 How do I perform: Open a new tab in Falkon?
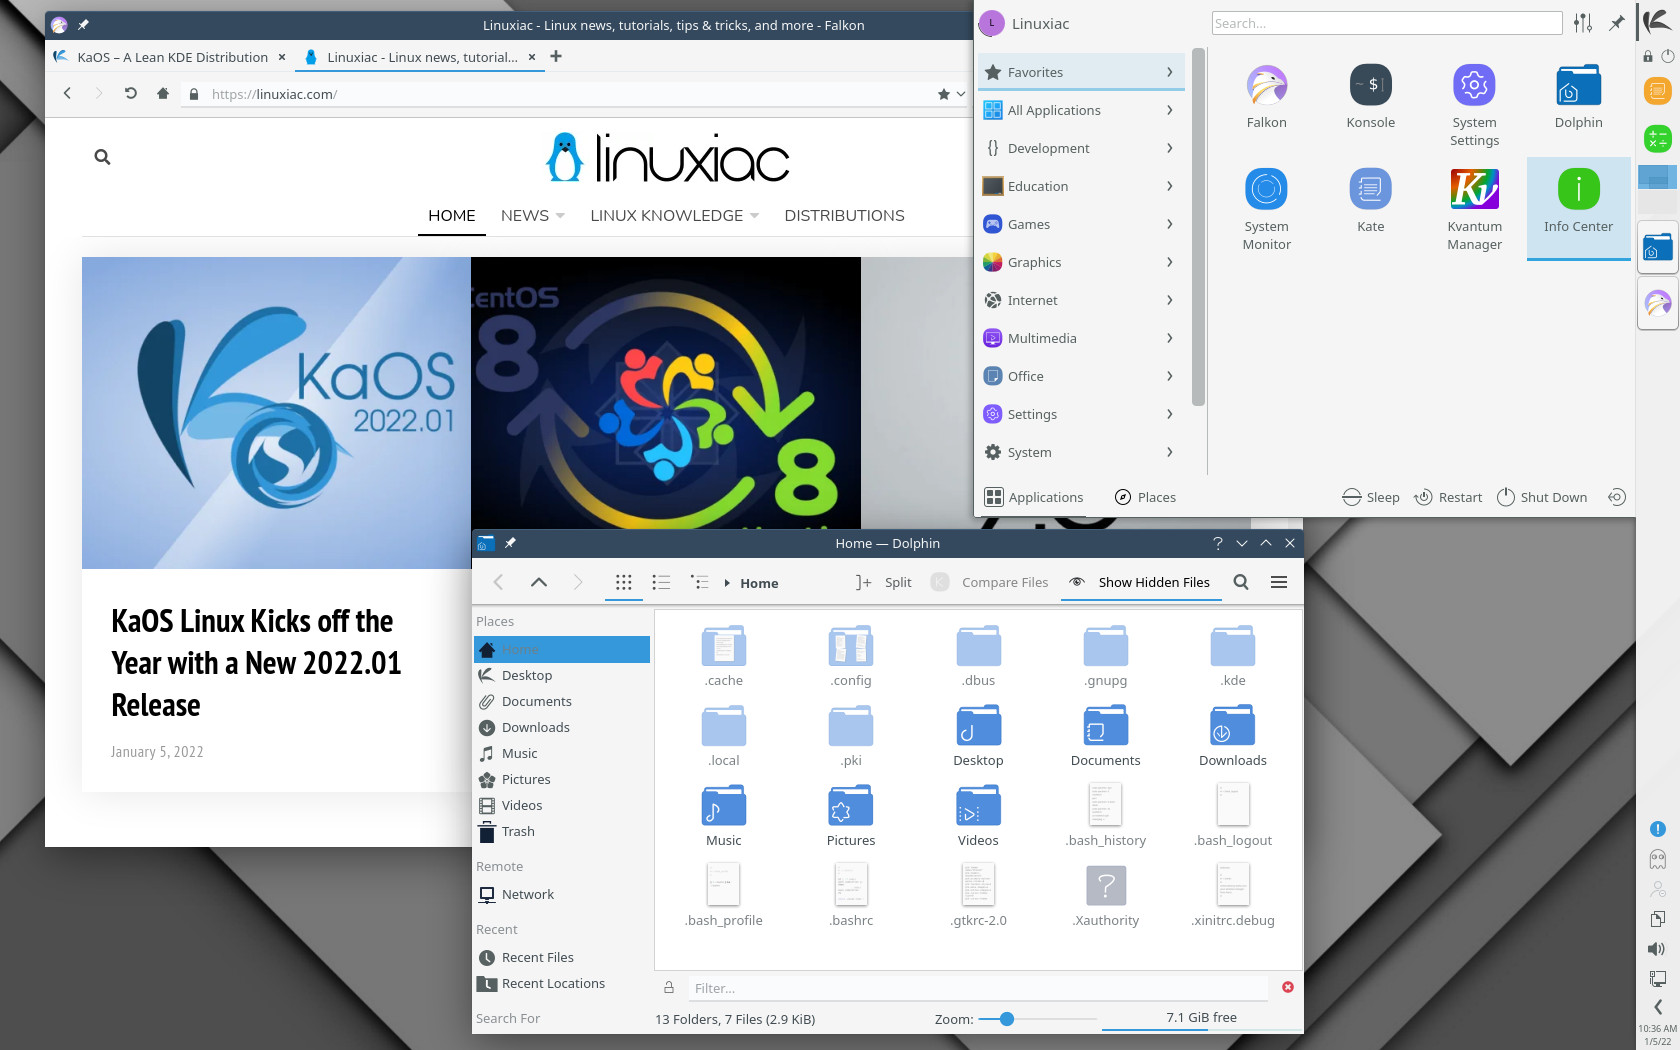click(x=556, y=57)
